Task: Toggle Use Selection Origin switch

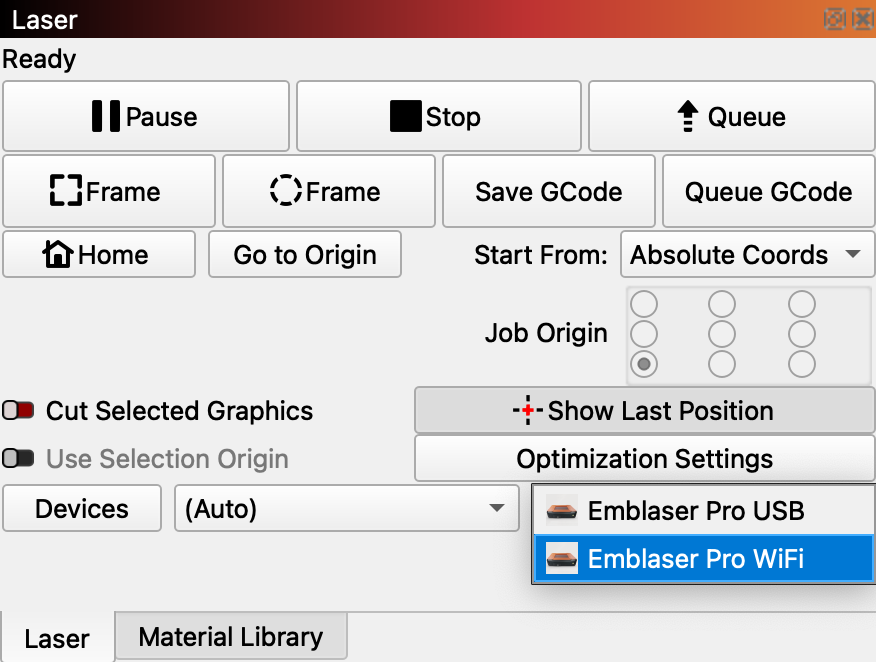Action: click(x=19, y=459)
